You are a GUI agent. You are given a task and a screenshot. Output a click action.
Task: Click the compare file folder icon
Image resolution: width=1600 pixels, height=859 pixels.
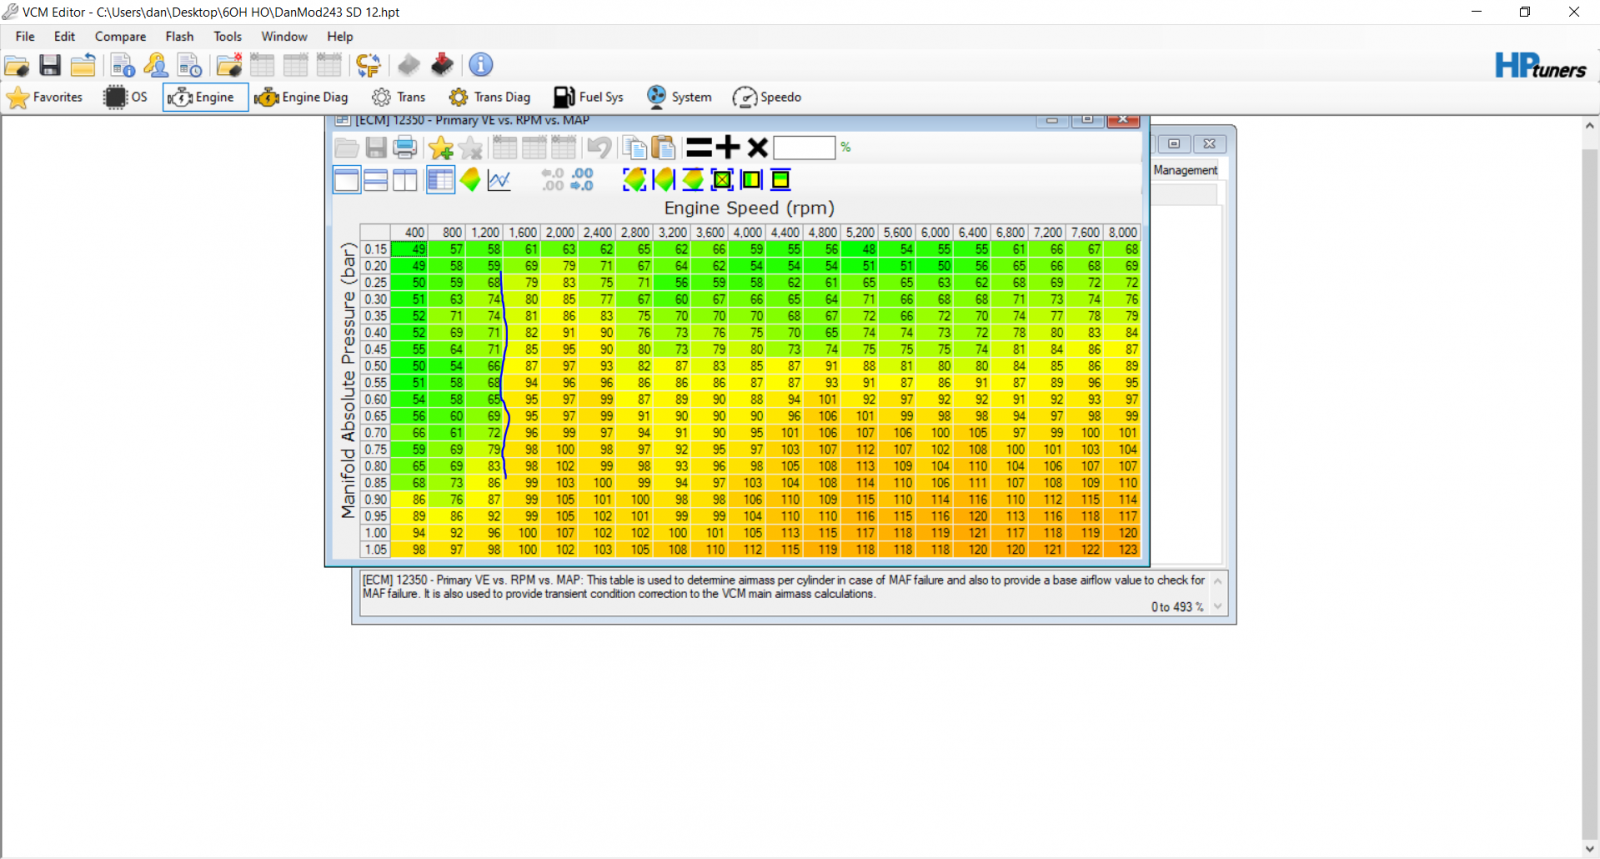tap(229, 66)
